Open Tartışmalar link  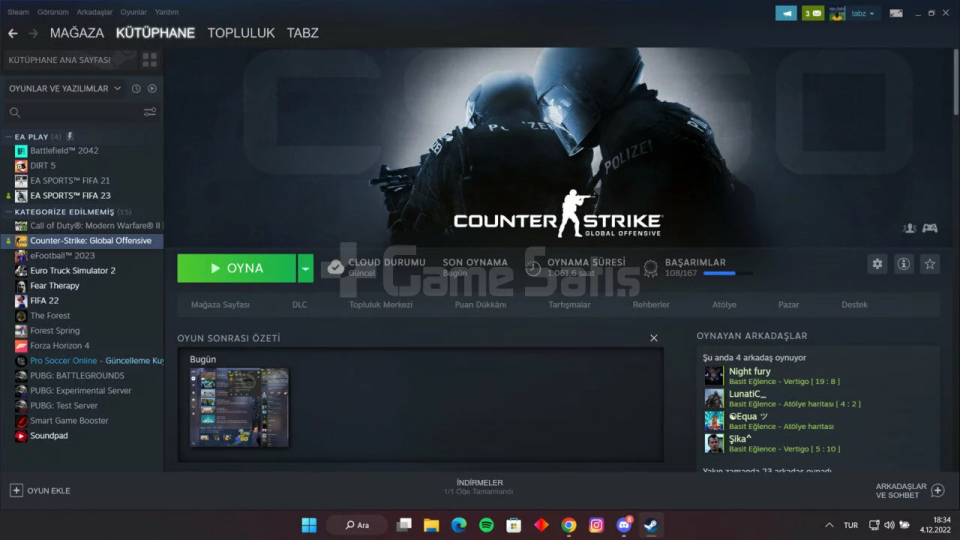pos(569,305)
